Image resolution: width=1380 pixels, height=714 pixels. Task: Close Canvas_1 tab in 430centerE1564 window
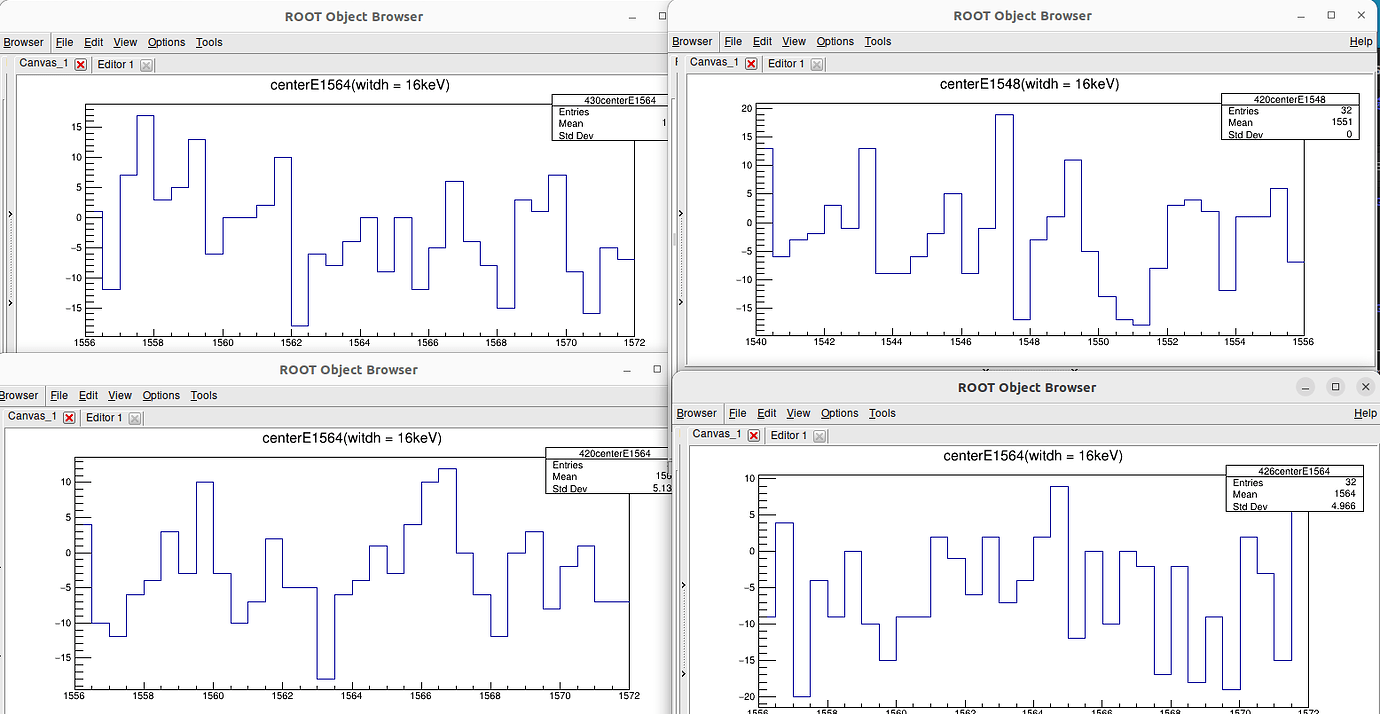[81, 65]
